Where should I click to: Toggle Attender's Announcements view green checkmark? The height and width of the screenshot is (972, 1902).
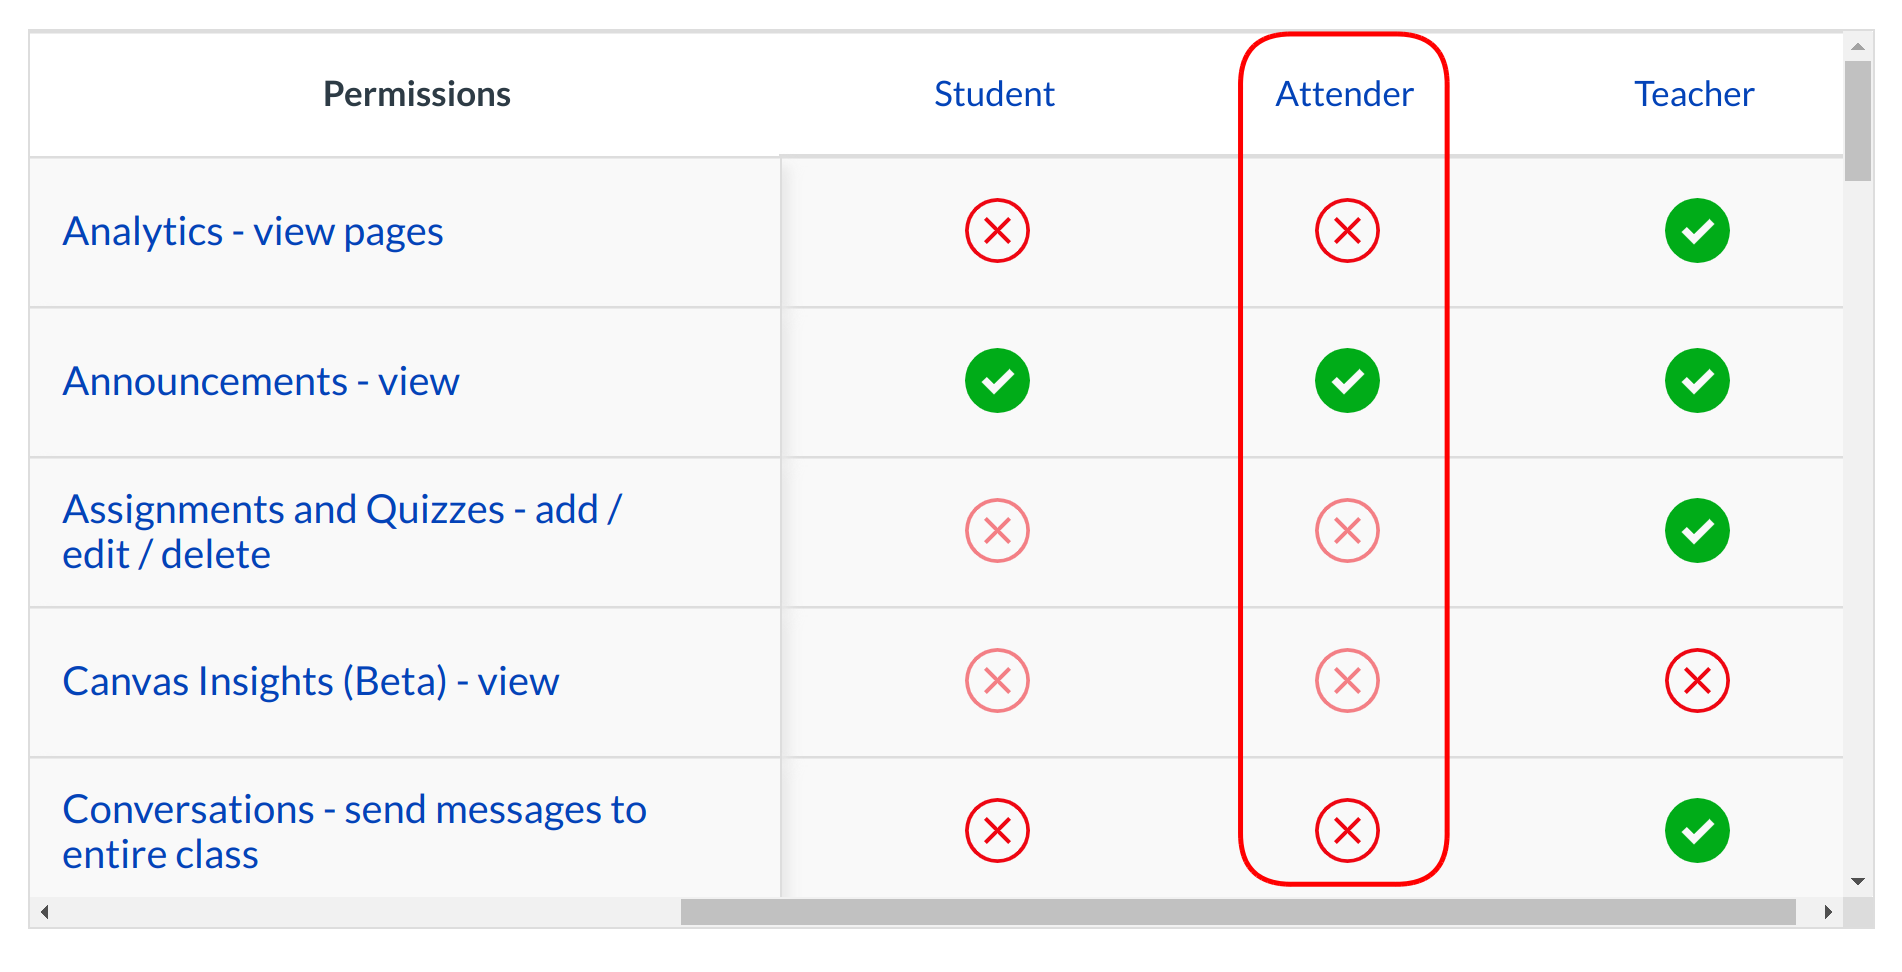[1347, 381]
